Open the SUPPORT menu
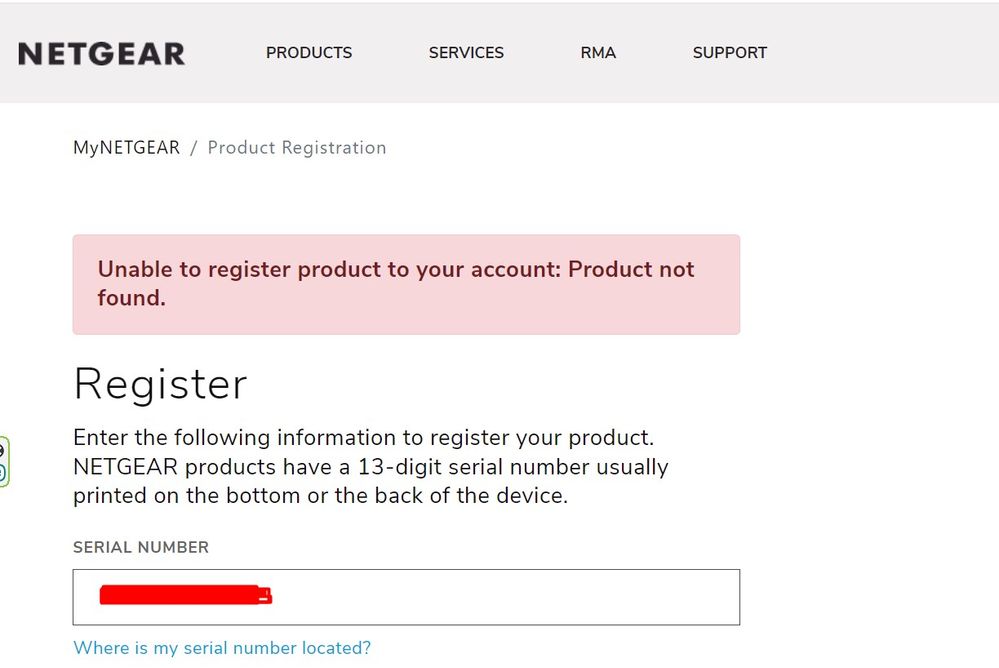This screenshot has height=668, width=999. point(729,53)
